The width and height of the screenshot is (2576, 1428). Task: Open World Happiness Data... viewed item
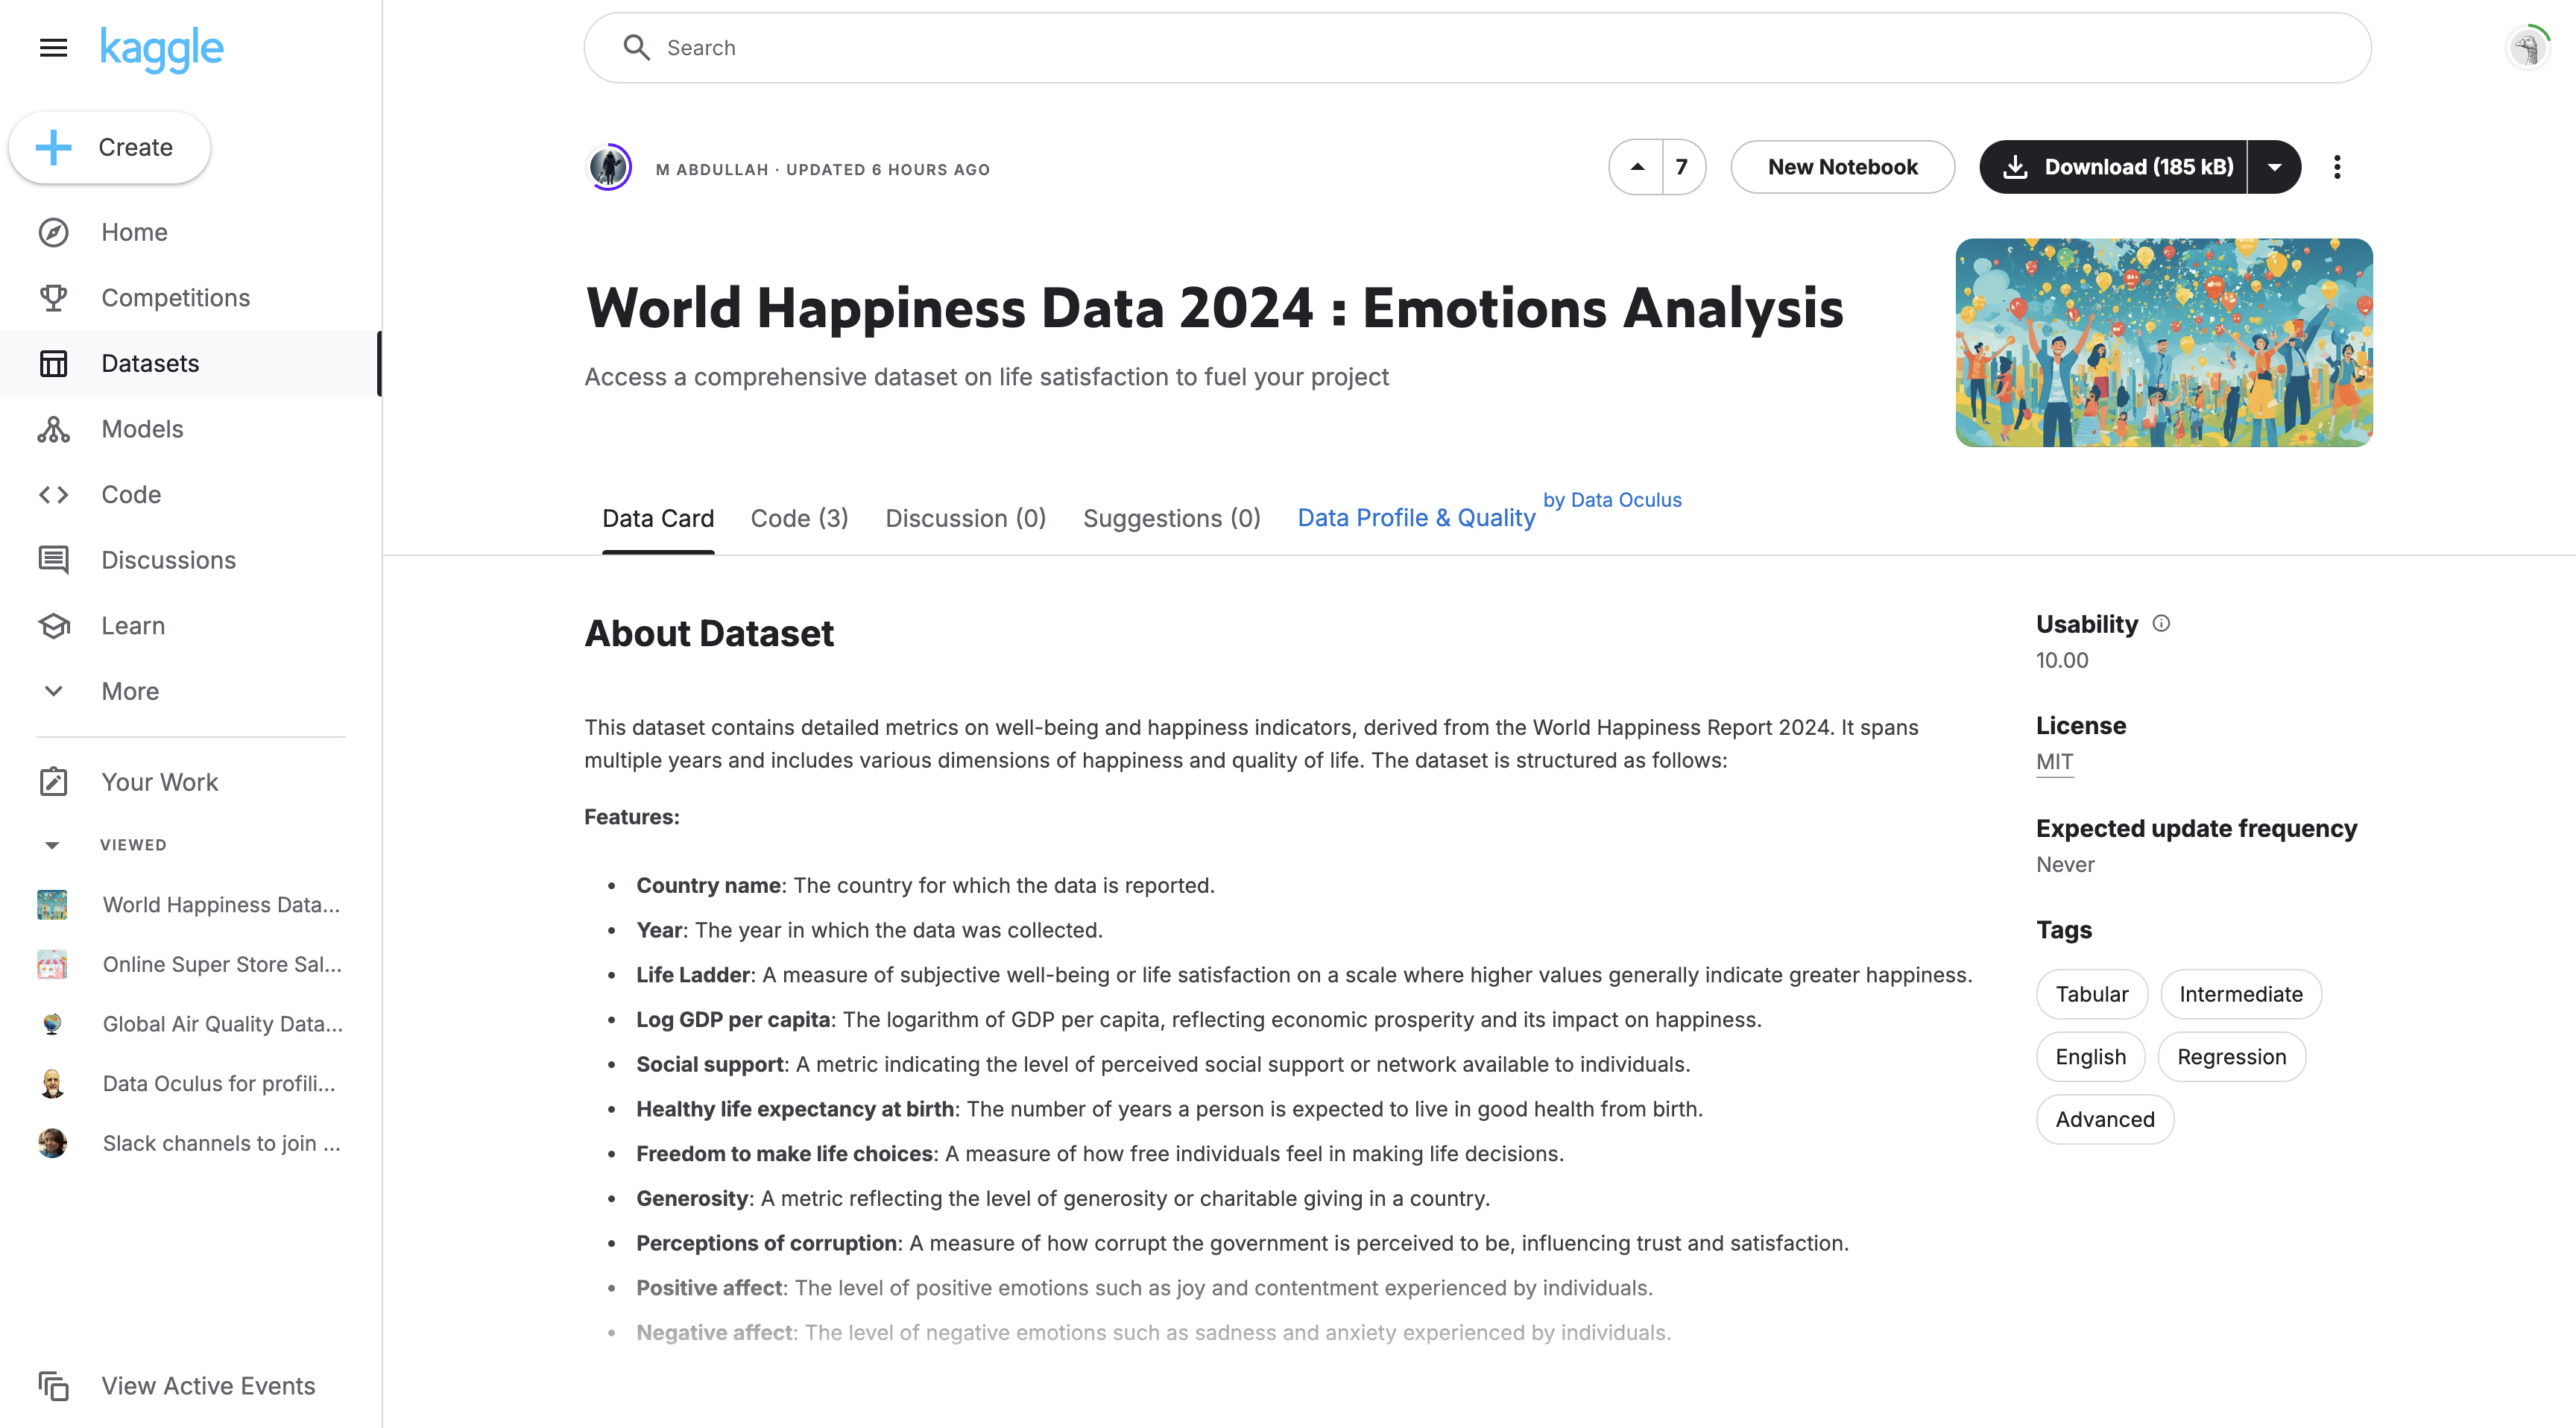click(x=221, y=904)
